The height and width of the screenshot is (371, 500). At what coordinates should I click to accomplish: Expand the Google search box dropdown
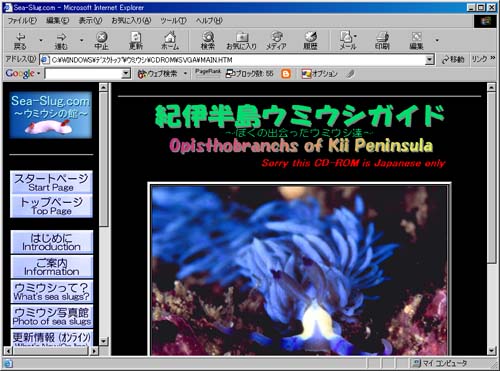126,74
